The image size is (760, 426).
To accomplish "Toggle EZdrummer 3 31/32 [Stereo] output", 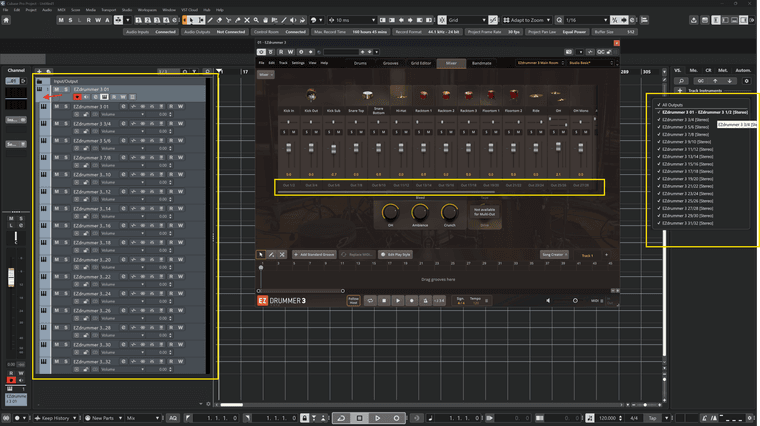I will click(x=684, y=223).
